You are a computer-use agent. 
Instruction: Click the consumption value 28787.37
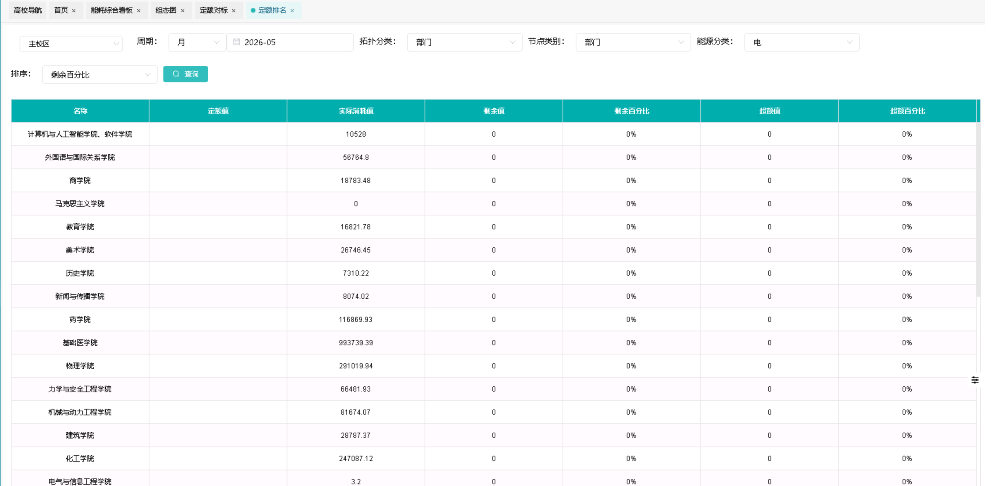click(356, 436)
